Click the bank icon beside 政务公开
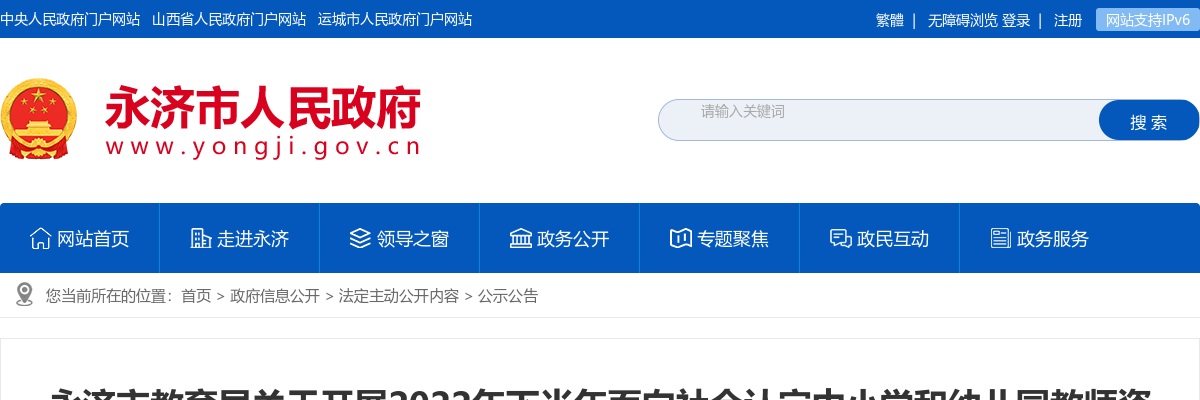Screen dimensions: 1200x400 (520, 238)
